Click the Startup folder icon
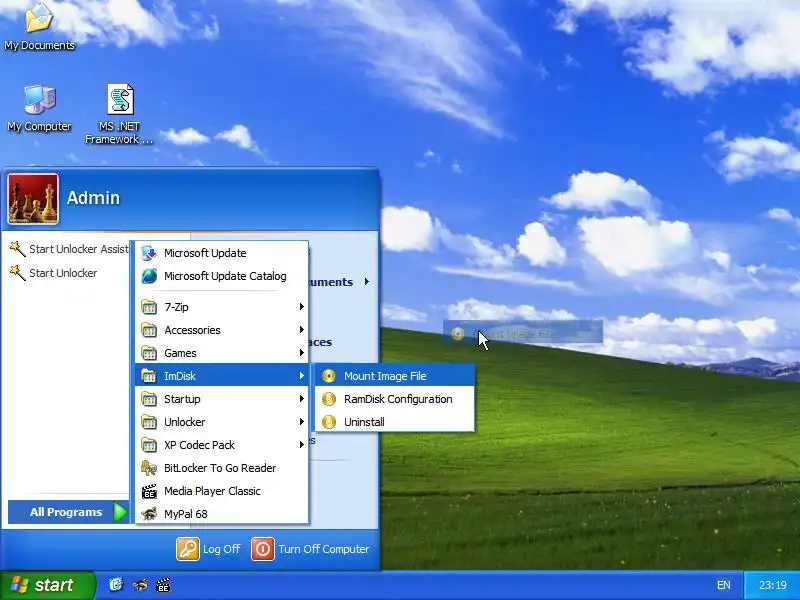 pos(149,398)
